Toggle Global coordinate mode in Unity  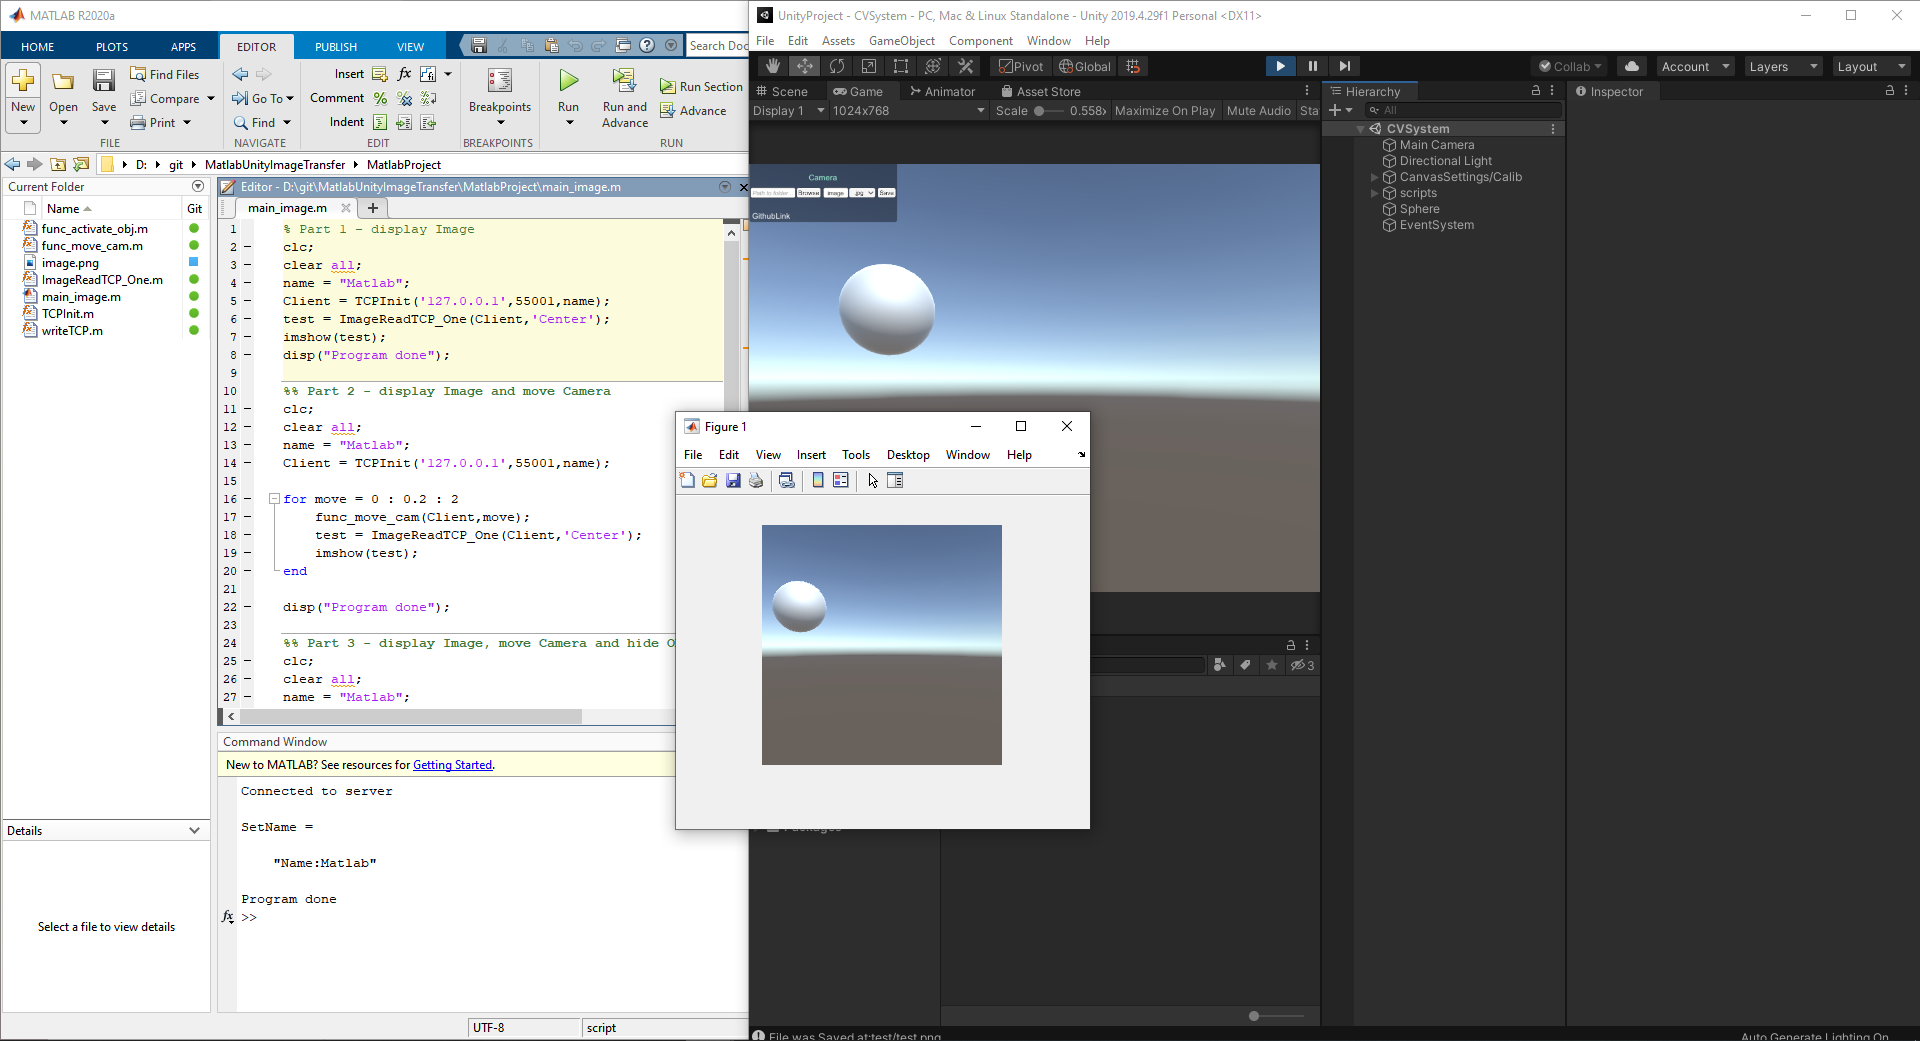coord(1084,65)
